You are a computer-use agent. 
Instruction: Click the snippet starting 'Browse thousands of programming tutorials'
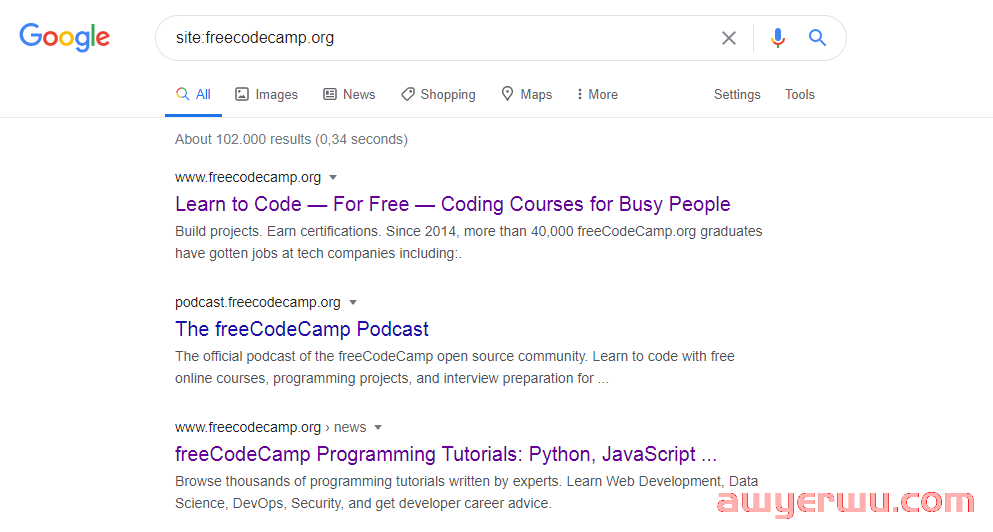click(467, 492)
